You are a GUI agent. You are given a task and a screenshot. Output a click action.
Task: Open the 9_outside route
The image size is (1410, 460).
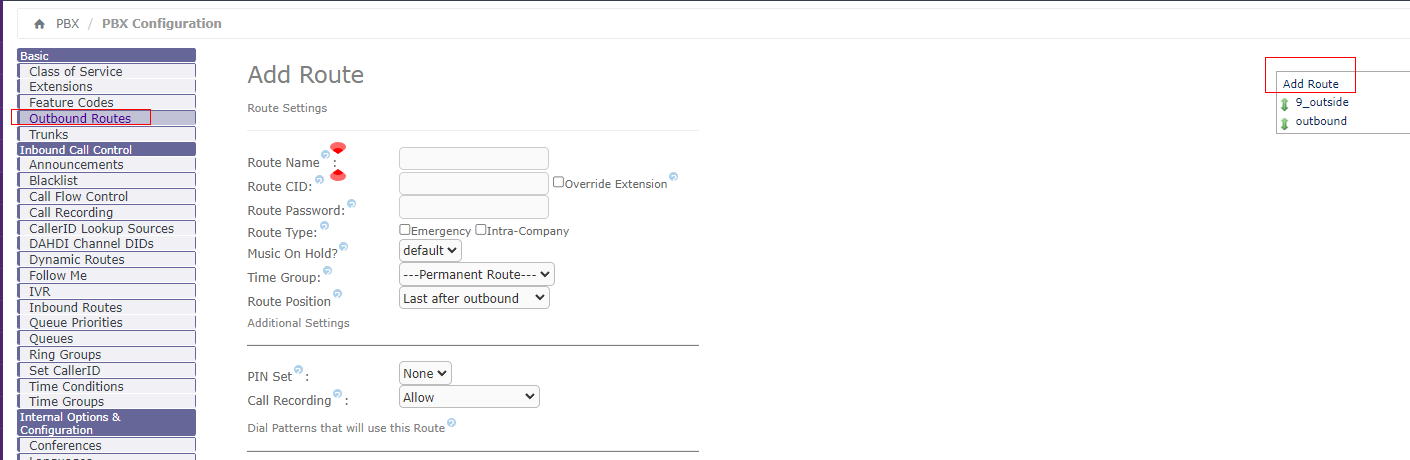pos(1322,102)
